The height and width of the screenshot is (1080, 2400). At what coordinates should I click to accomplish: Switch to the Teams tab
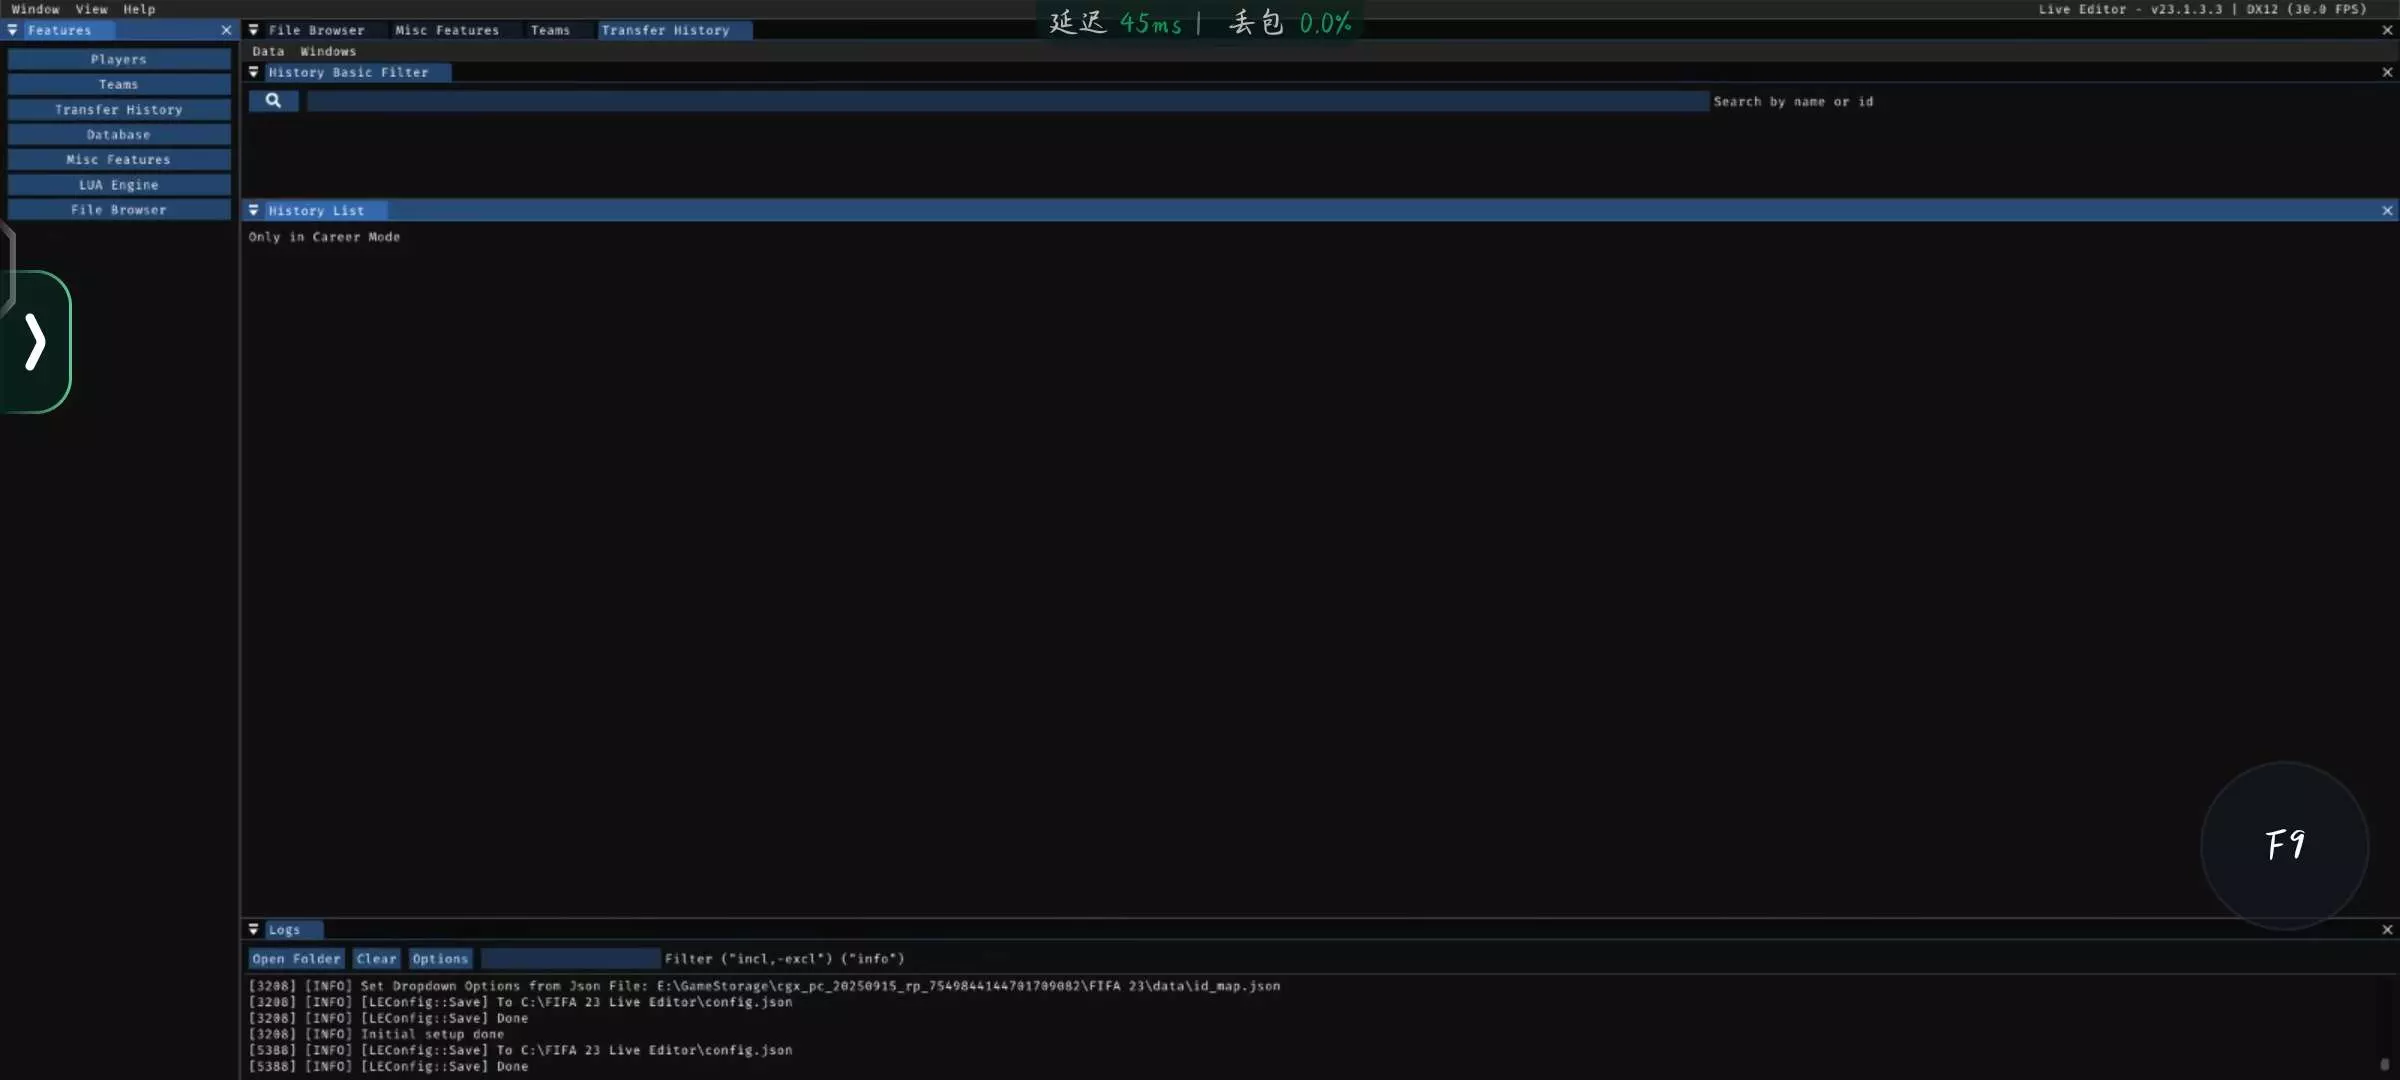[x=550, y=30]
